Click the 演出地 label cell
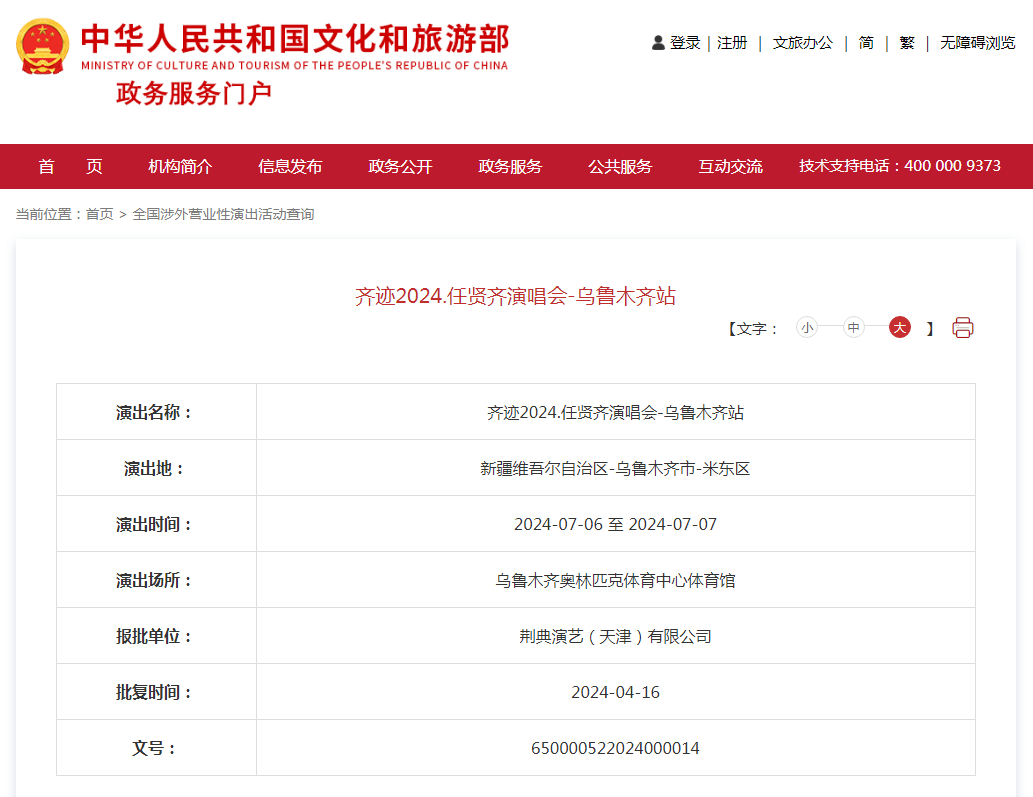The height and width of the screenshot is (797, 1033). (x=156, y=468)
